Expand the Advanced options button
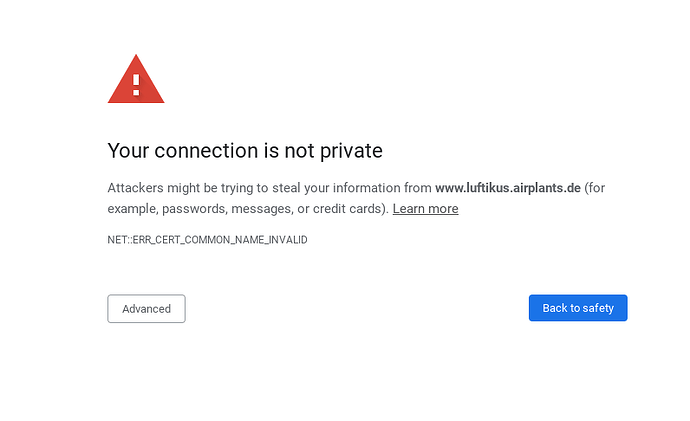This screenshot has width=690, height=421. [146, 309]
